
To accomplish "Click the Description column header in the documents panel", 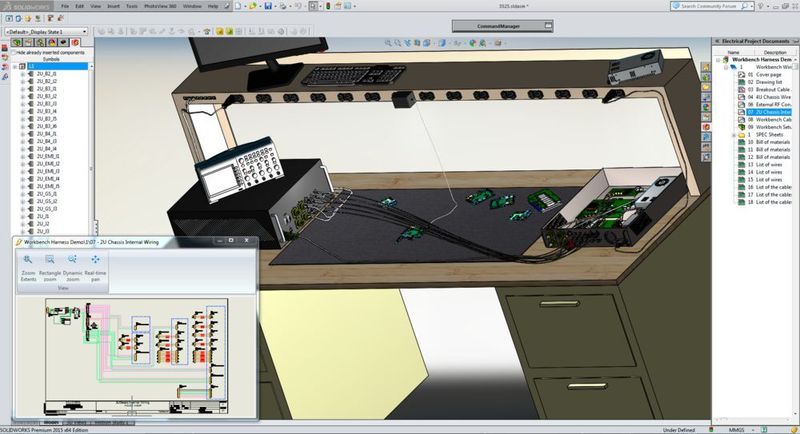I will [x=775, y=53].
